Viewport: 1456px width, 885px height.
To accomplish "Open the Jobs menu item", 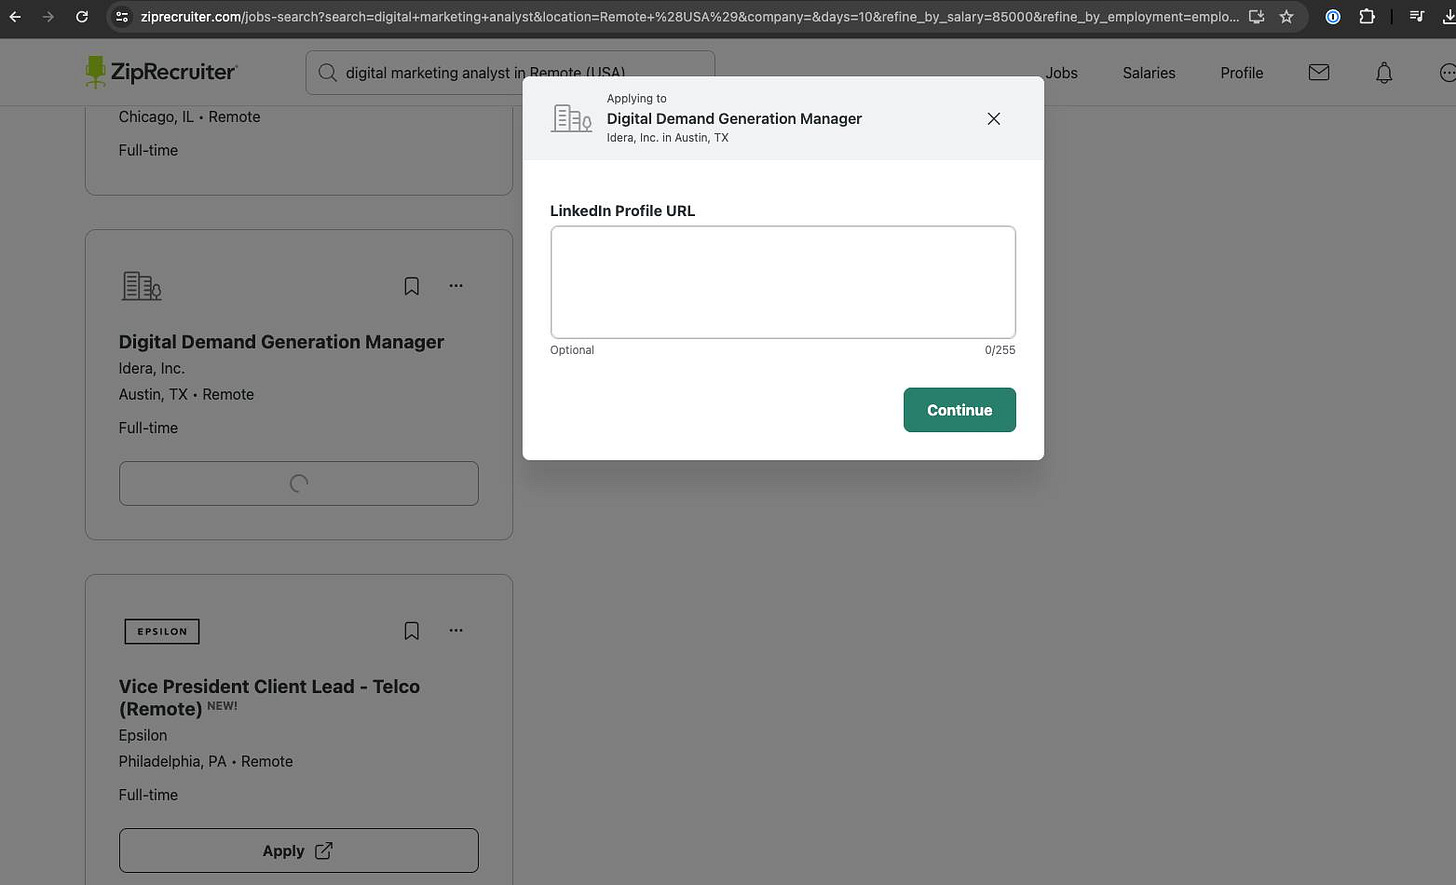I will pyautogui.click(x=1061, y=73).
